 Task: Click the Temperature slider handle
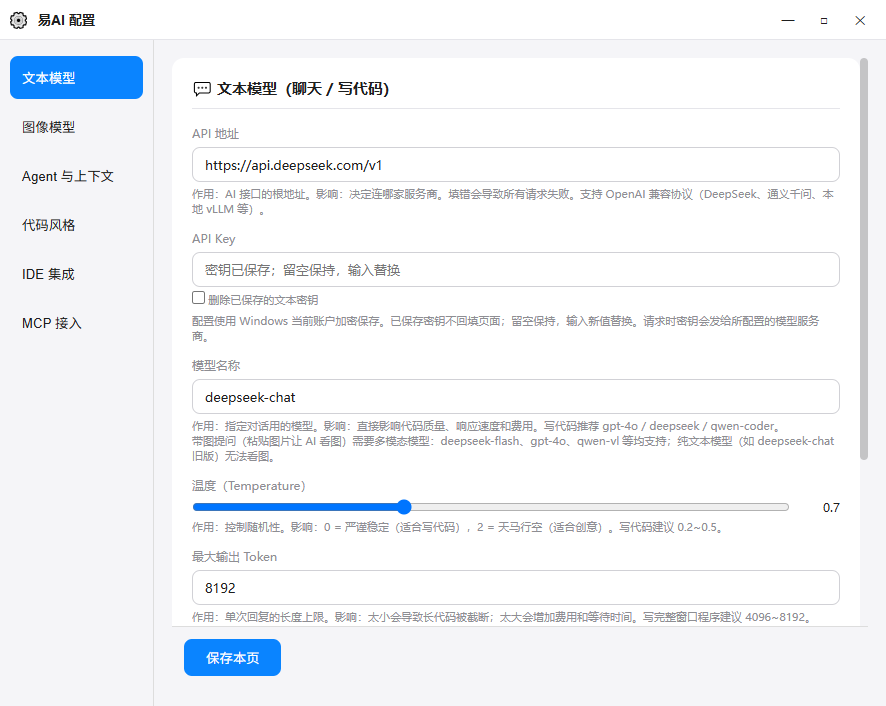tap(404, 507)
